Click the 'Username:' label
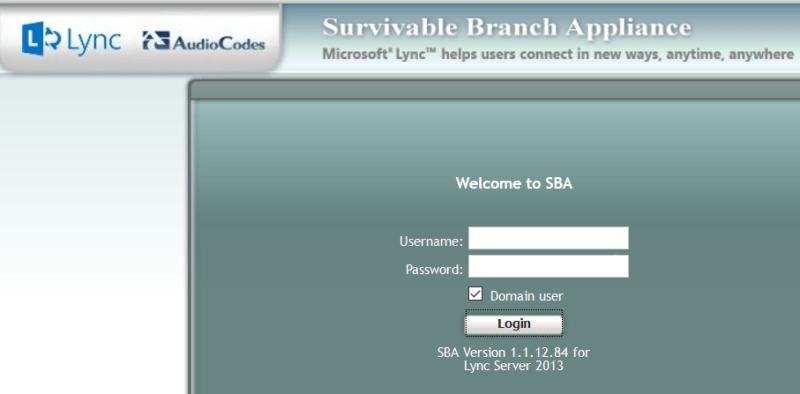 [431, 241]
